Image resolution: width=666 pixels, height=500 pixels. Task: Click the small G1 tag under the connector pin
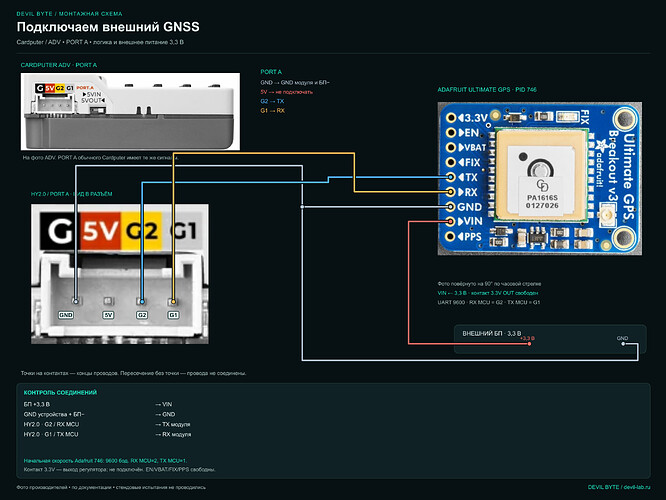[x=173, y=315]
